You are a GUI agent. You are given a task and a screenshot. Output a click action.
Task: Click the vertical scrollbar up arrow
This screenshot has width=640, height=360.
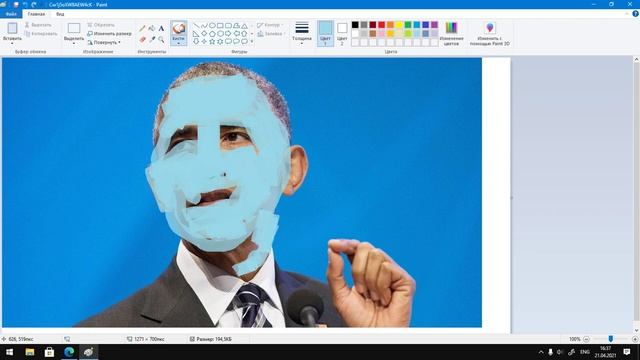point(636,60)
